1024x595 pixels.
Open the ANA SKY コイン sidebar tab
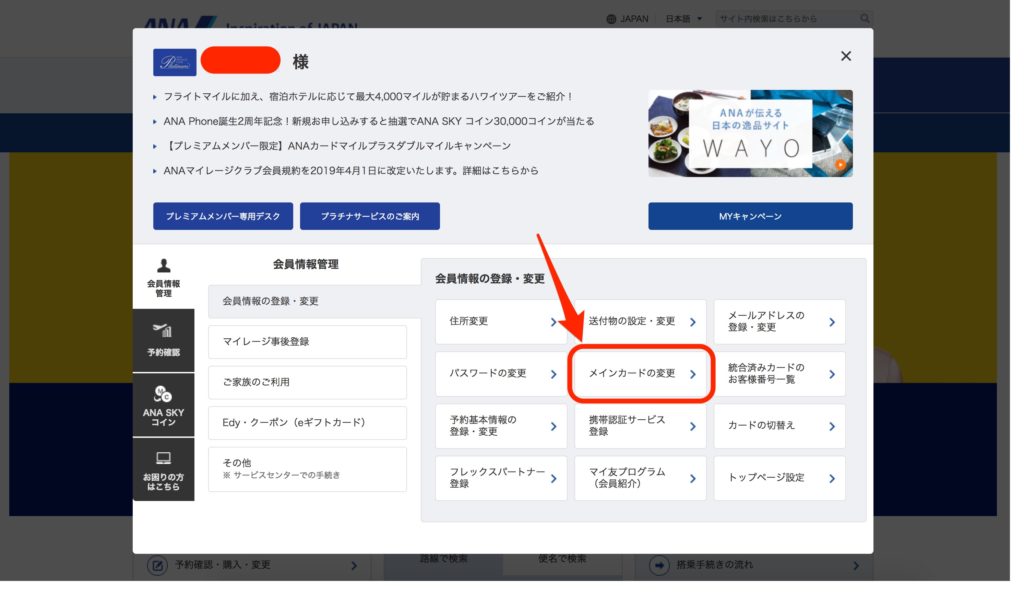tap(163, 405)
